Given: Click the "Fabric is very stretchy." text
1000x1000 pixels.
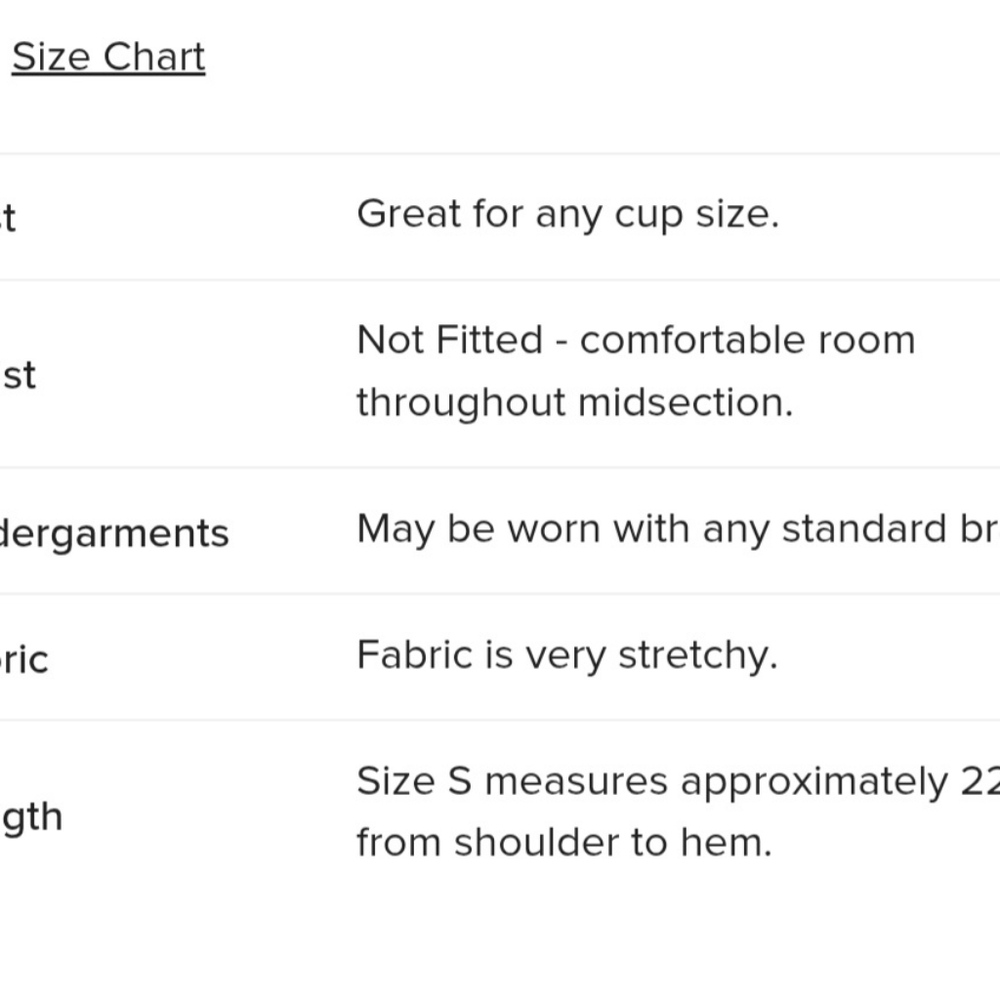Looking at the screenshot, I should click(x=566, y=655).
